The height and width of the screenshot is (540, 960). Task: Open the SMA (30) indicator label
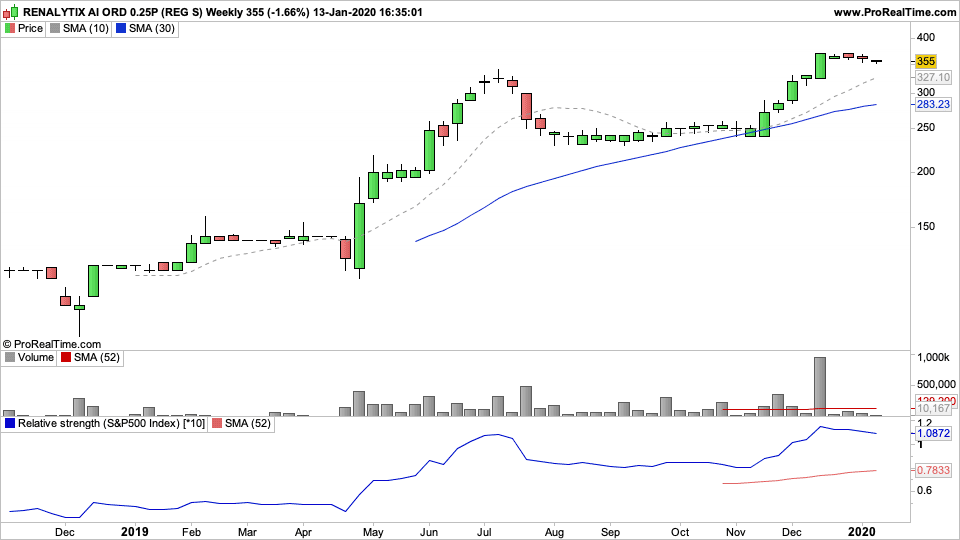(152, 28)
